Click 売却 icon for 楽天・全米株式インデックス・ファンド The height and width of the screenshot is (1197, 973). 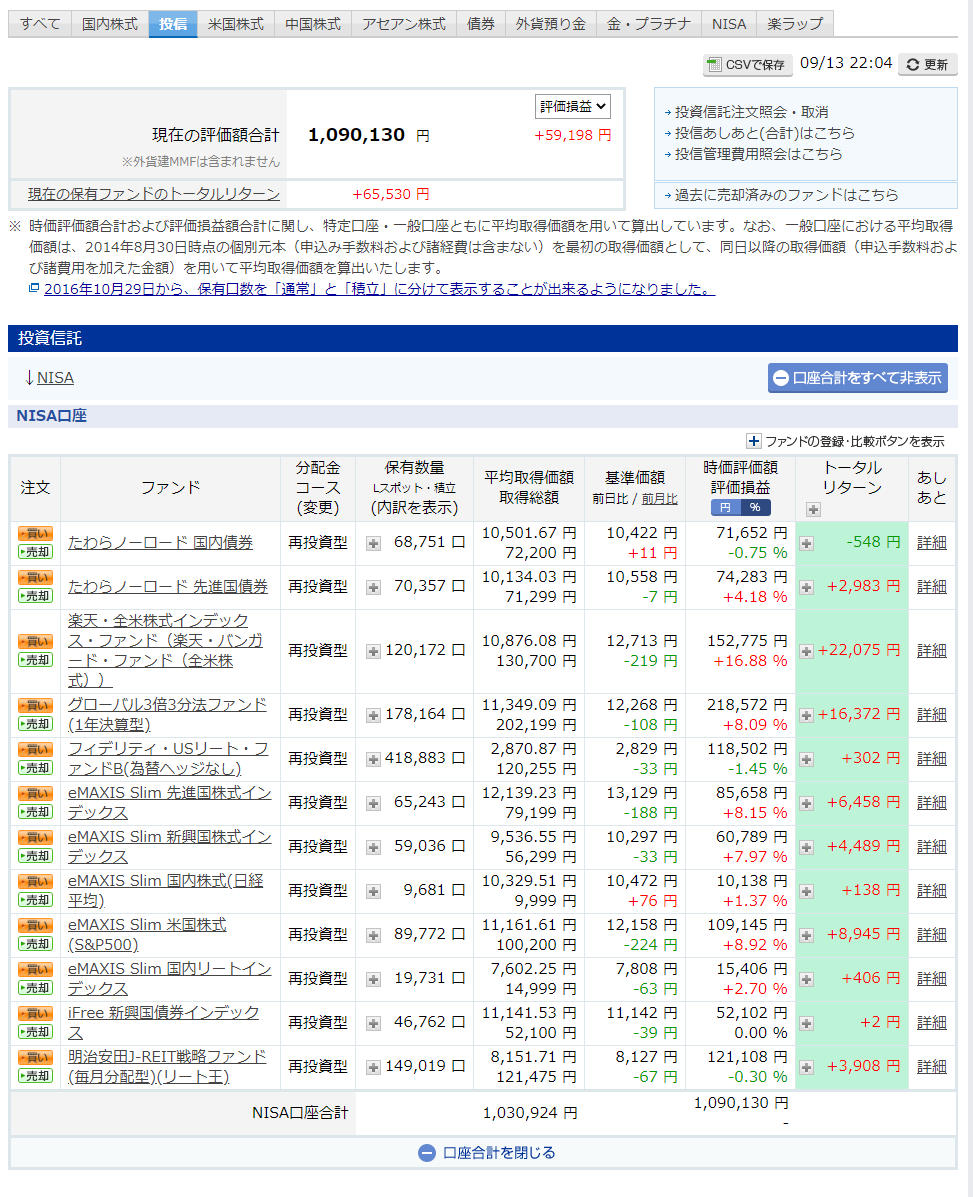click(x=35, y=660)
